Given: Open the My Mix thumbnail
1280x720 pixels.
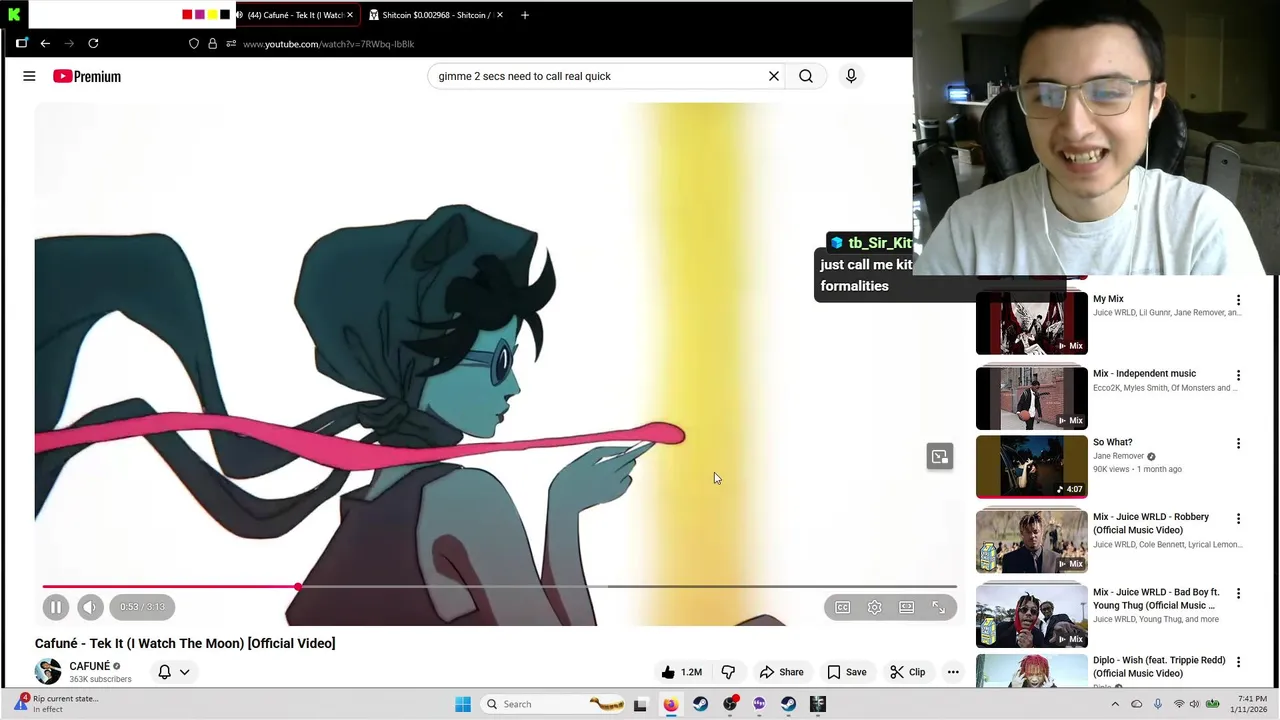Looking at the screenshot, I should [1031, 323].
